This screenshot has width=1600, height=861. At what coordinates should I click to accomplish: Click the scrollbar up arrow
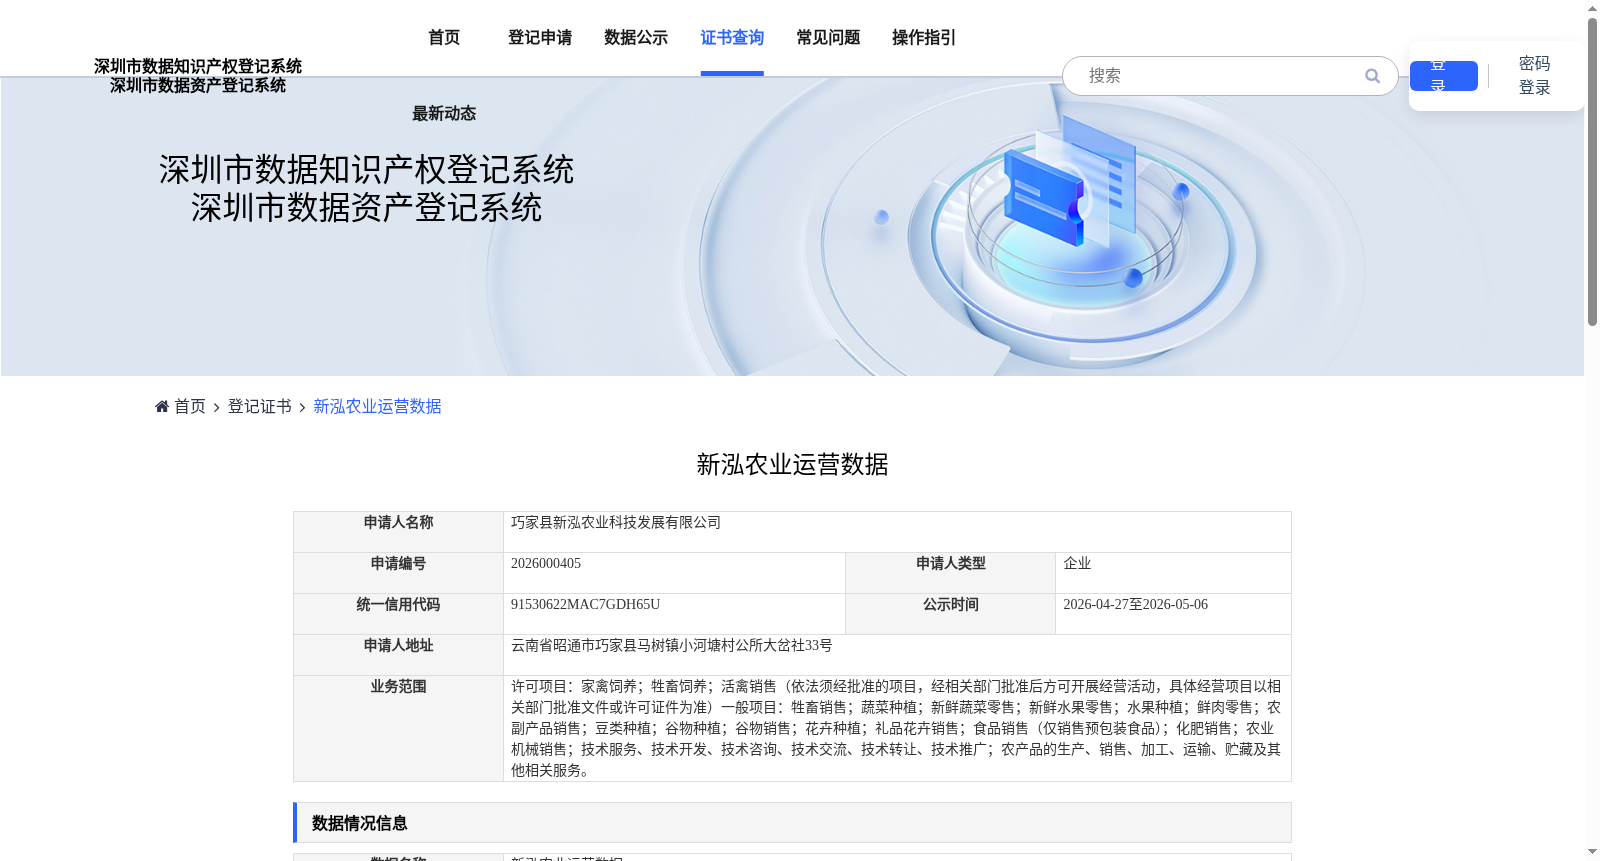click(1592, 8)
